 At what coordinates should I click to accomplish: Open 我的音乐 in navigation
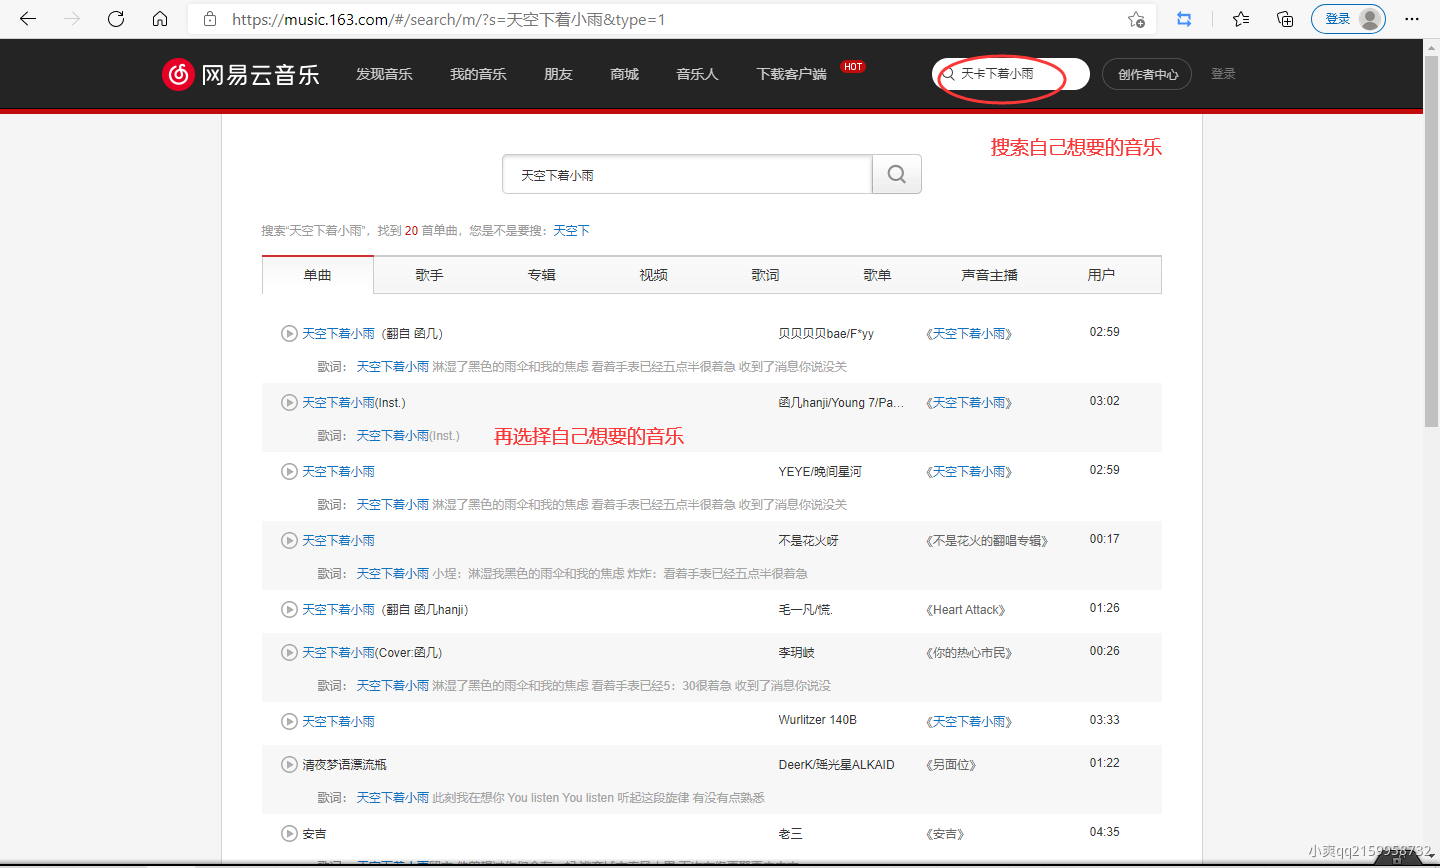click(x=478, y=74)
